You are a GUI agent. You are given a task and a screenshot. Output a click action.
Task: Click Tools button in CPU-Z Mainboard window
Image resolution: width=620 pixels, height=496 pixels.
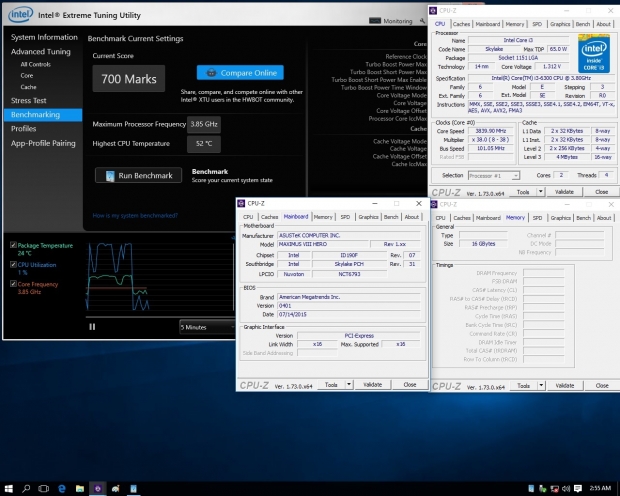[331, 384]
